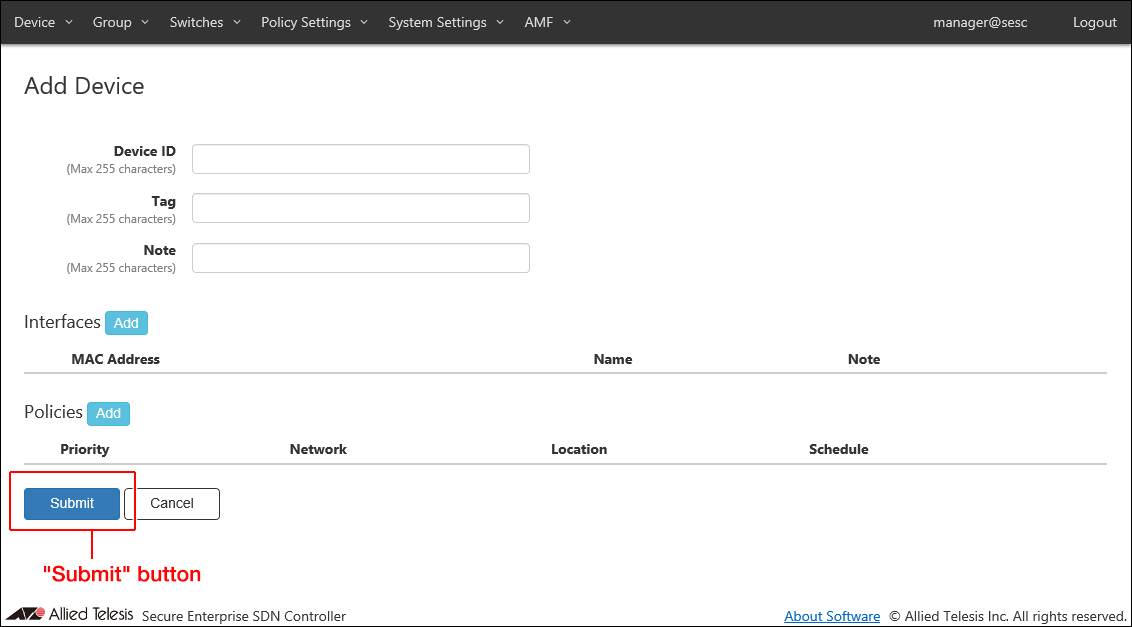Open the System Settings menu

tap(446, 22)
